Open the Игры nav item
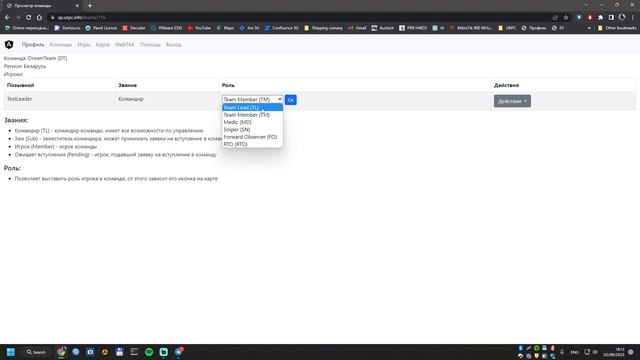This screenshot has width=640, height=360. pyautogui.click(x=84, y=44)
